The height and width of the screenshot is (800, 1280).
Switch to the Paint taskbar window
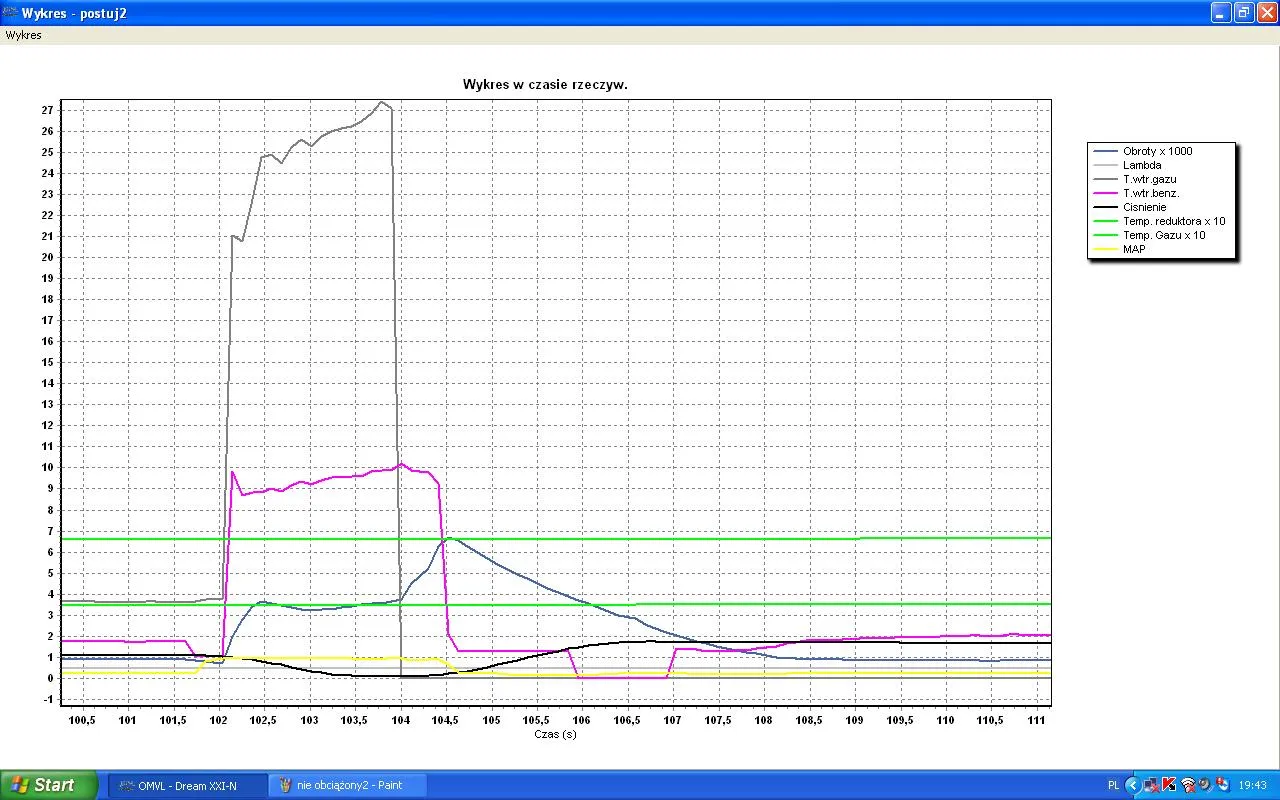click(x=348, y=785)
